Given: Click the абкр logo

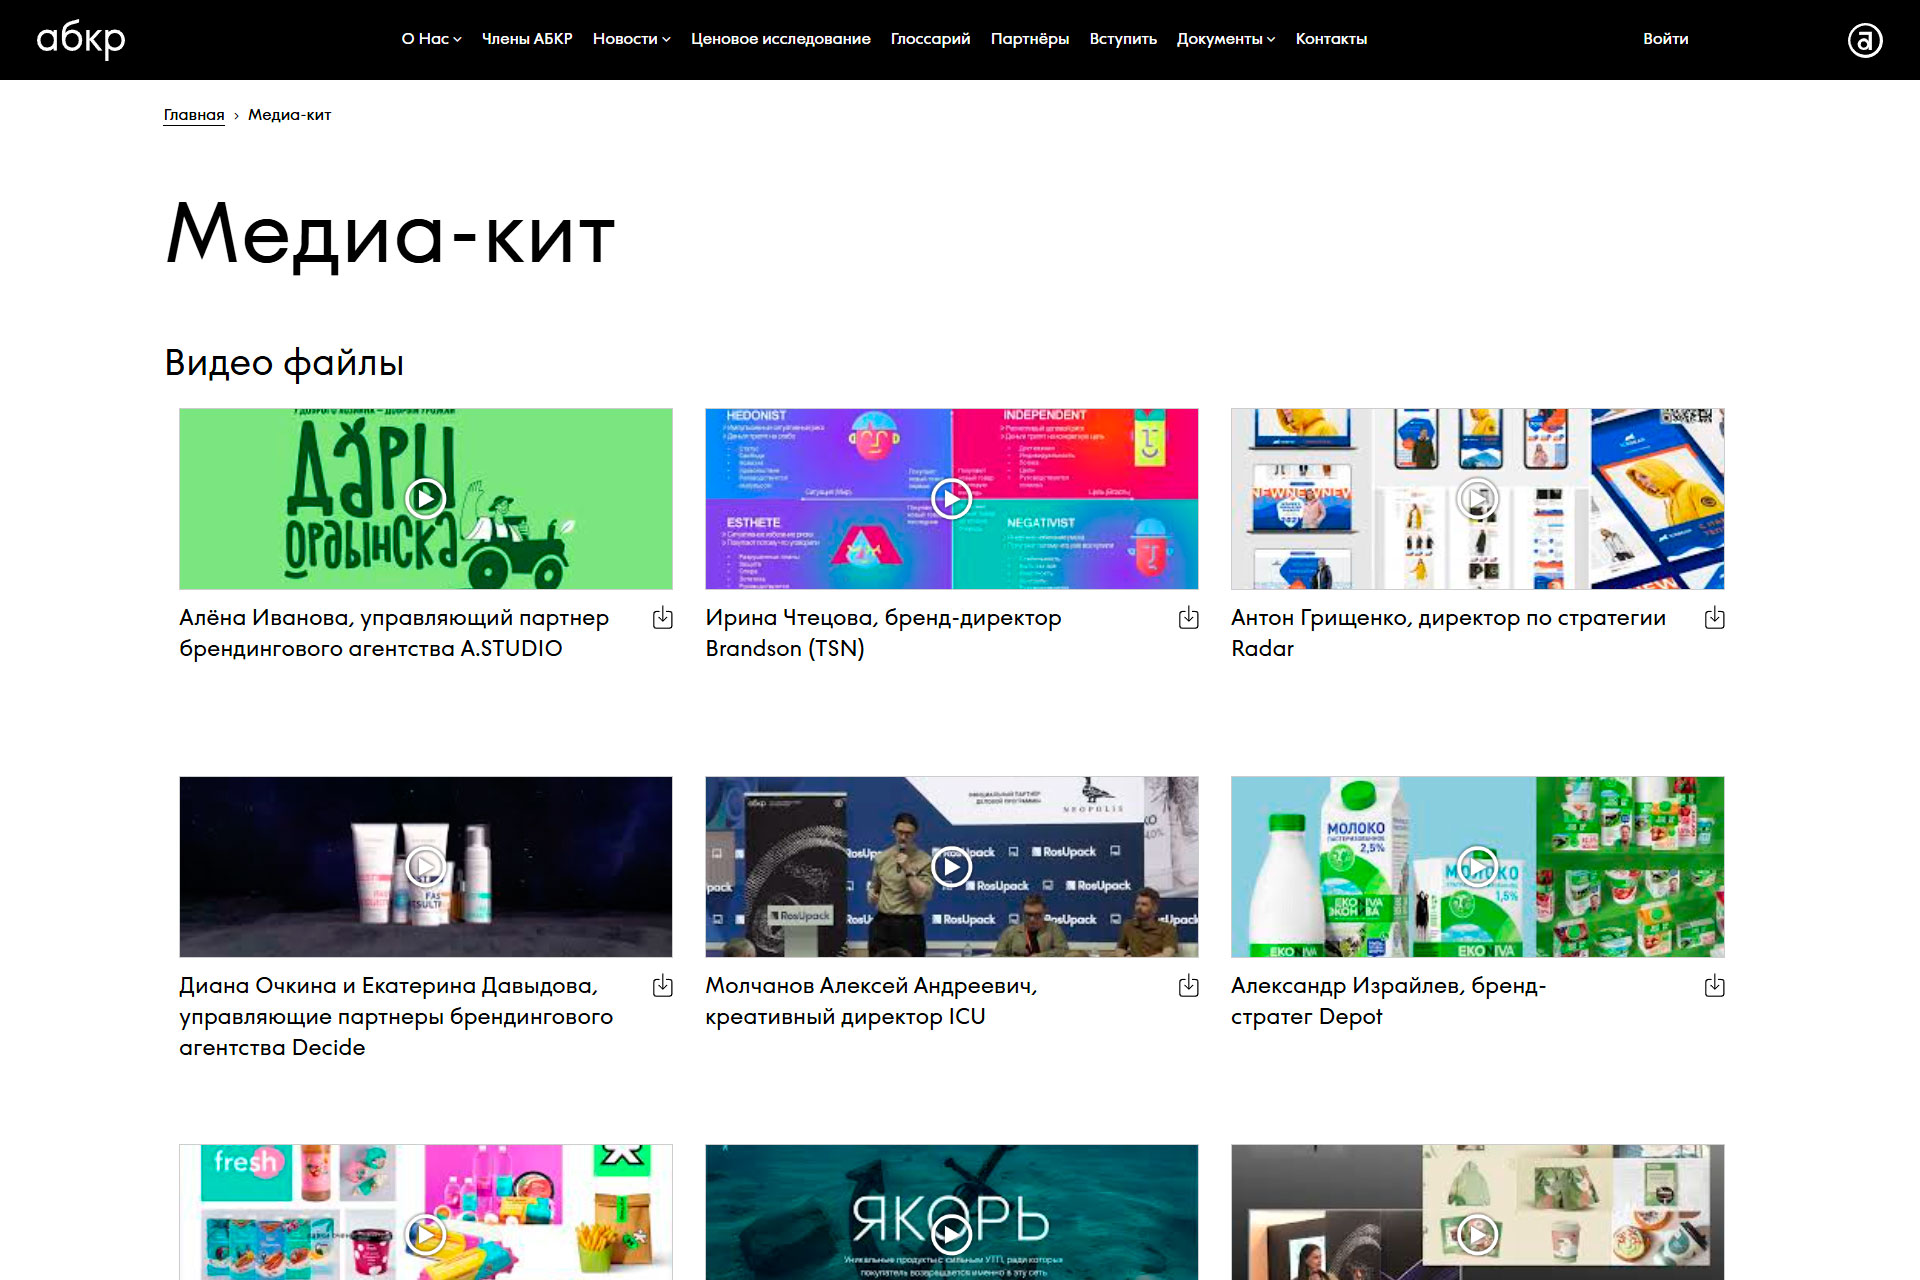Looking at the screenshot, I should [x=81, y=40].
